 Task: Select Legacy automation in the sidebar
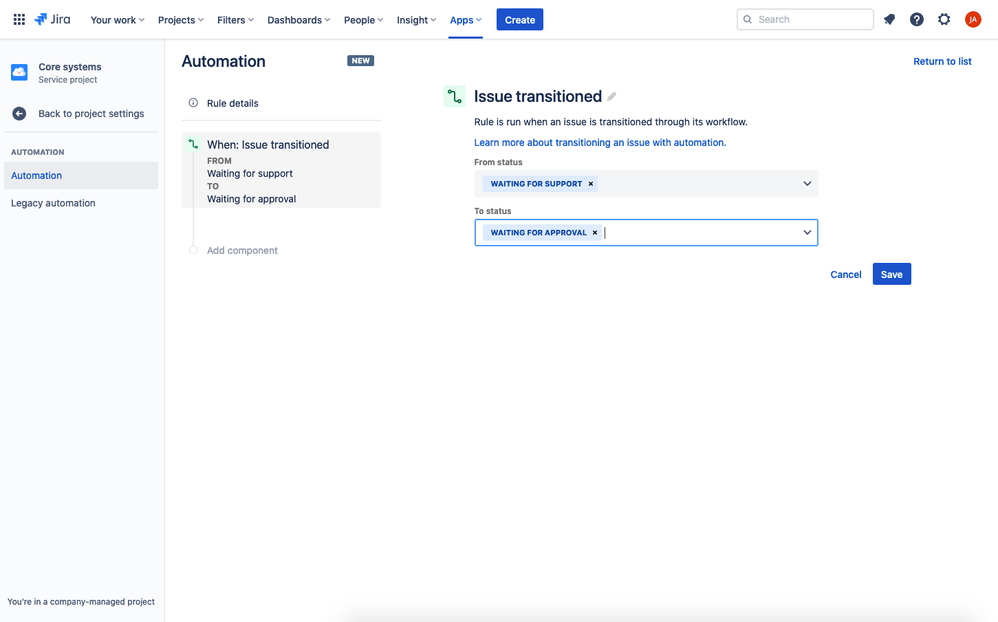tap(81, 203)
